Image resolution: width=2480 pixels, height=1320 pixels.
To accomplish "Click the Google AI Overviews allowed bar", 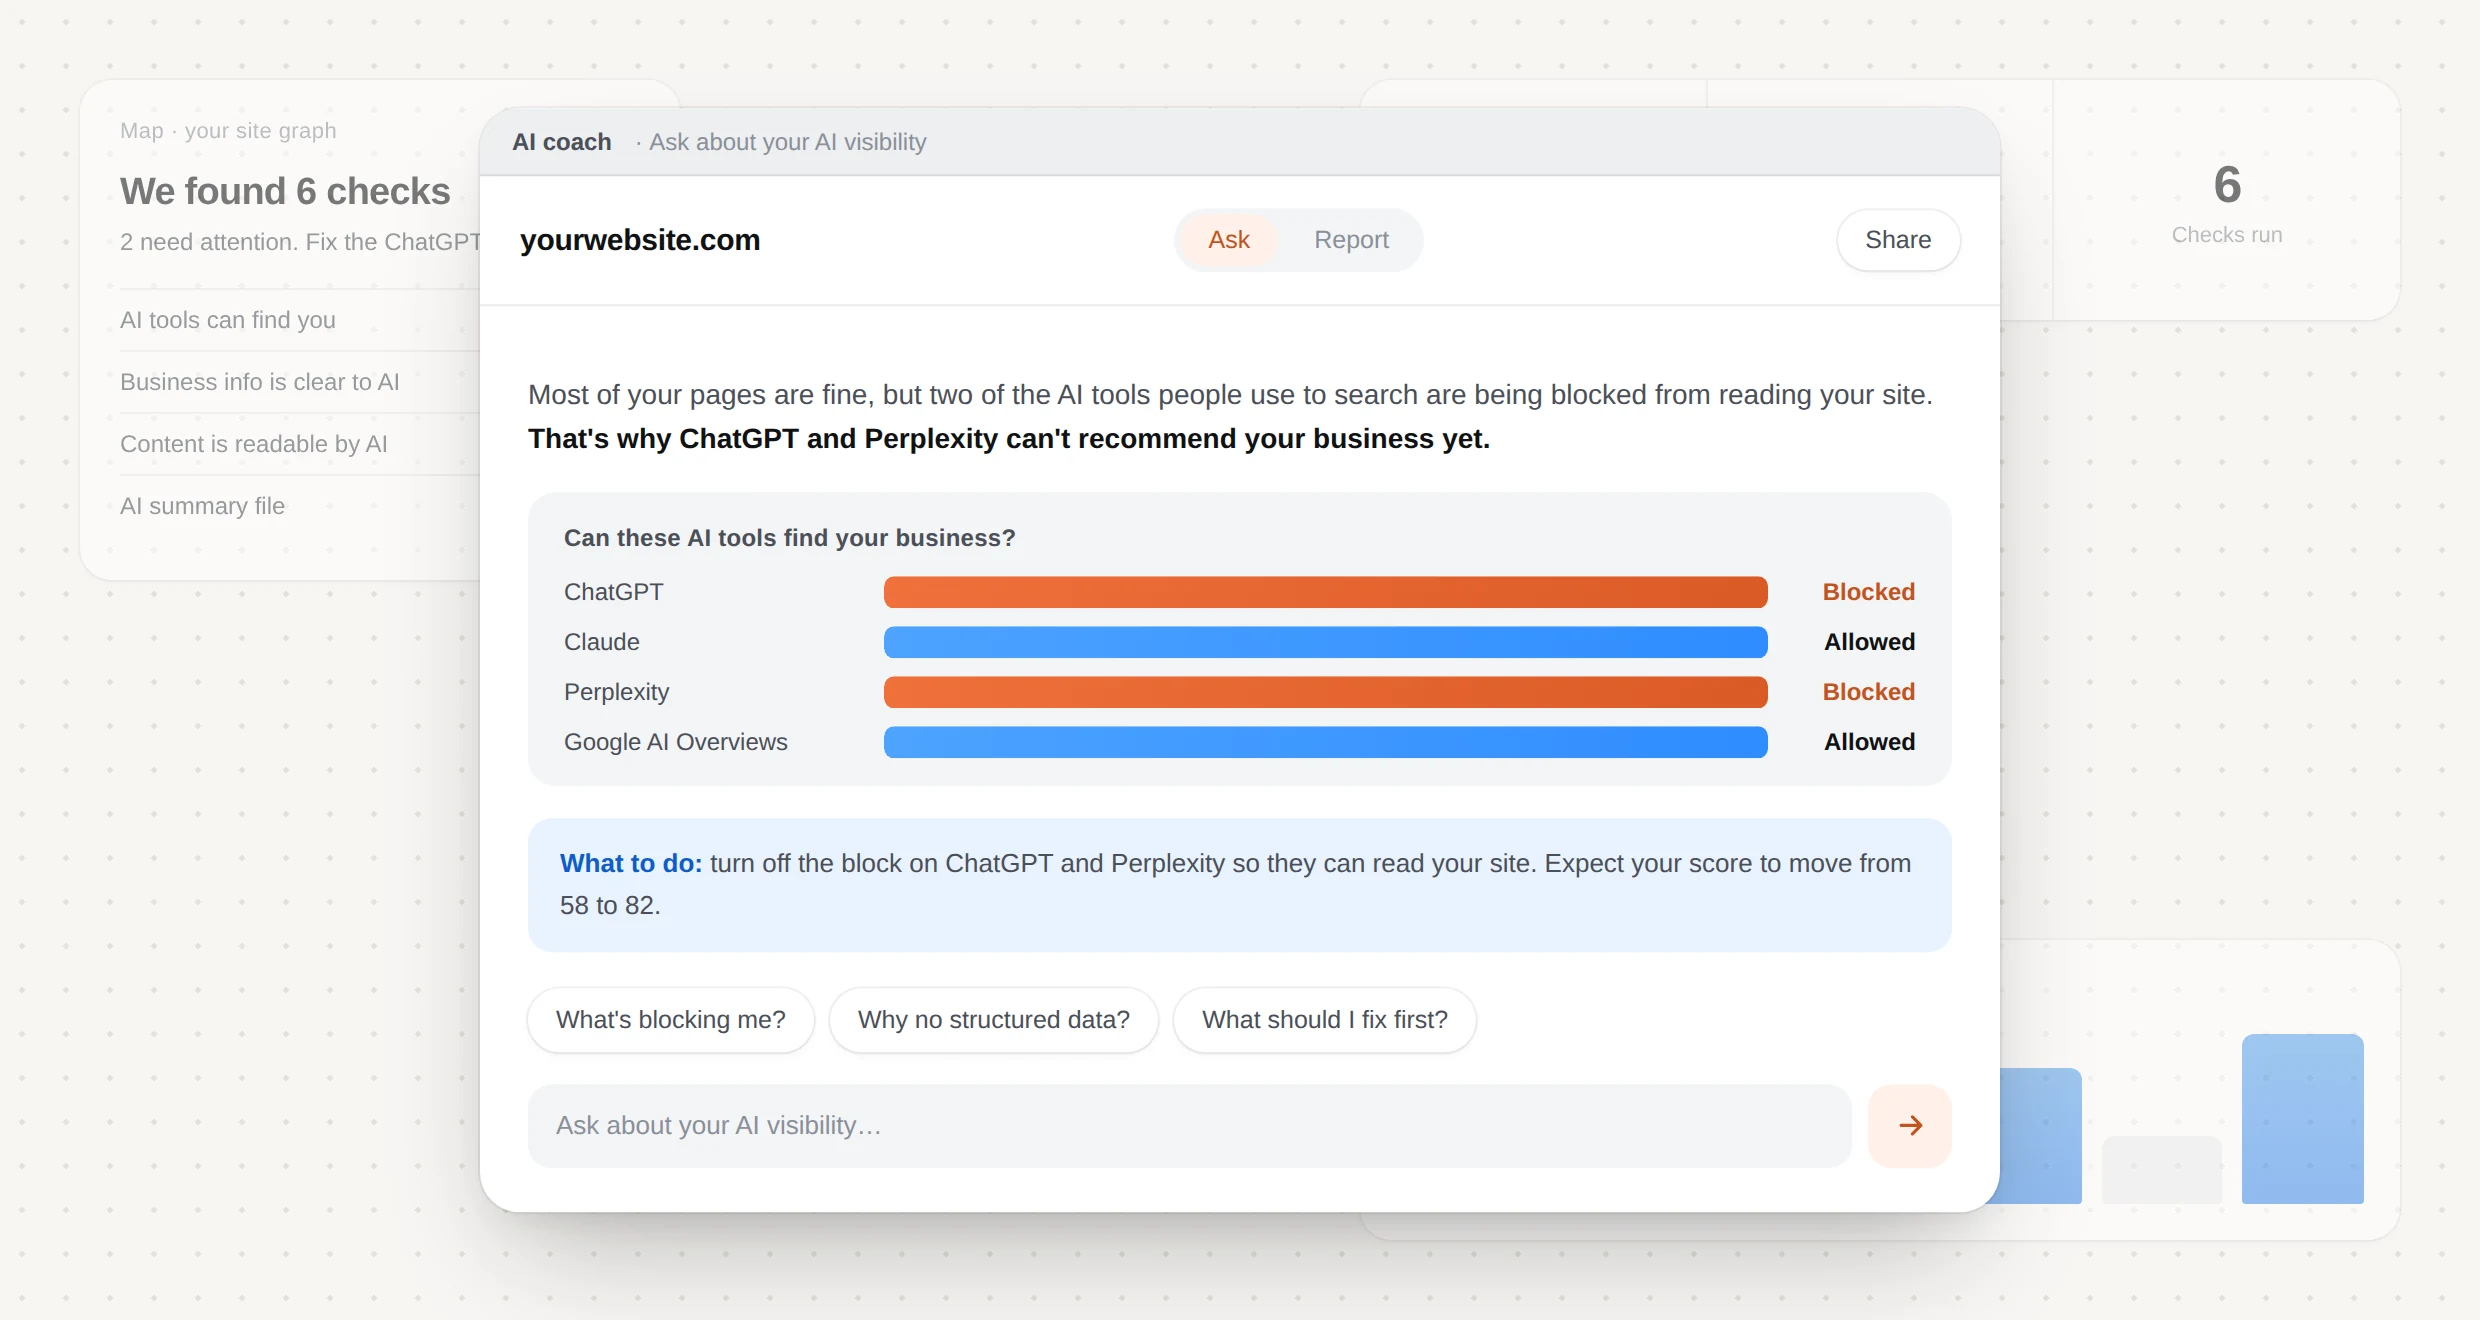I will pos(1325,742).
